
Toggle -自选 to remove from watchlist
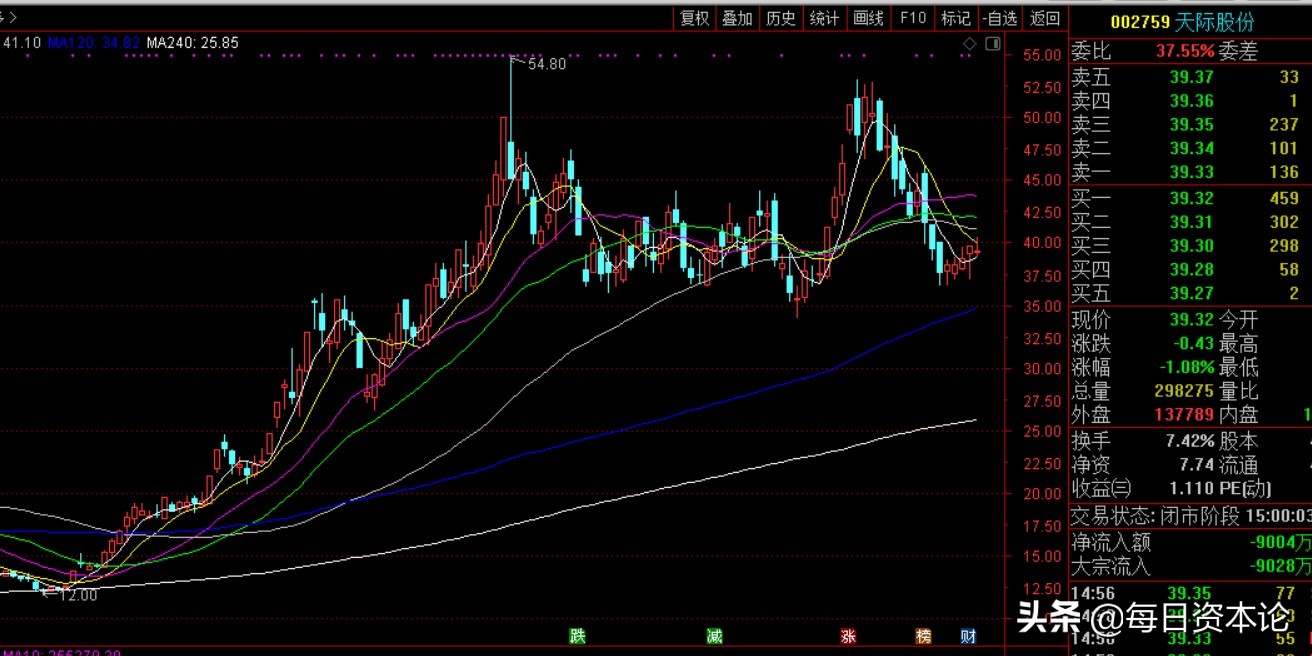(1000, 18)
